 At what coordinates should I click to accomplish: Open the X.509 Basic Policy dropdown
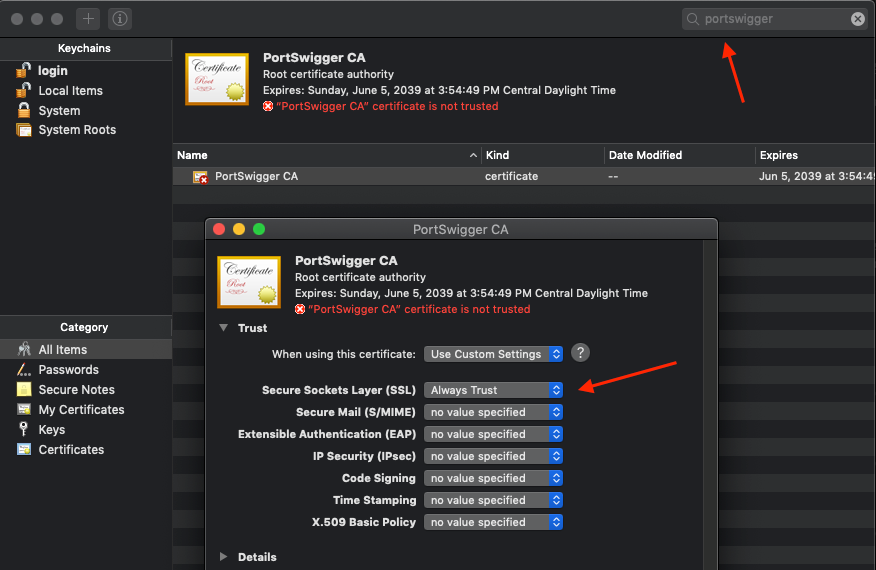[493, 522]
